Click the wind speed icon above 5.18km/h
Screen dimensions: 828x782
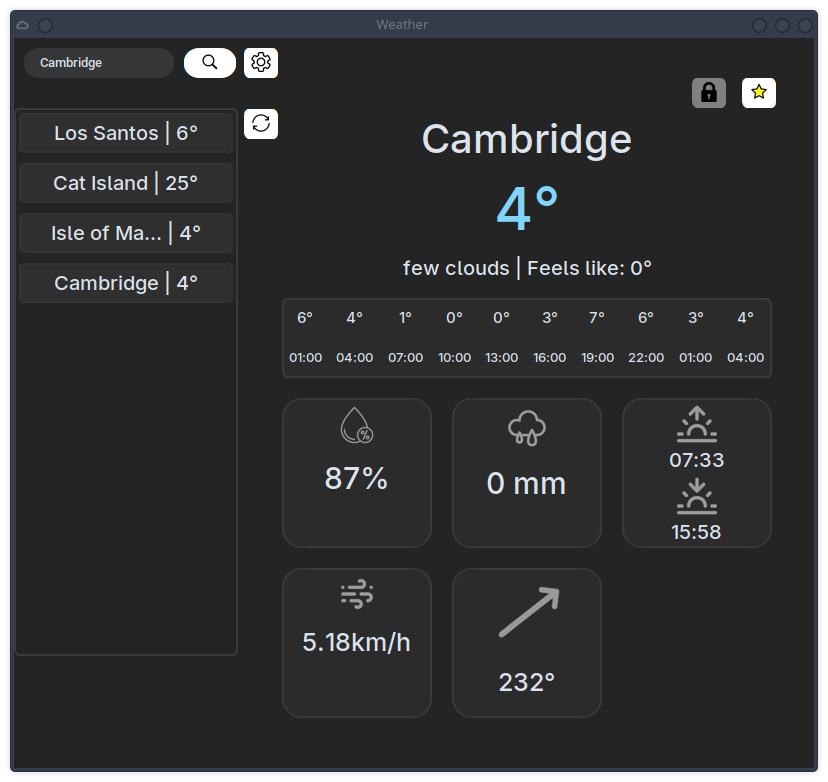point(357,594)
